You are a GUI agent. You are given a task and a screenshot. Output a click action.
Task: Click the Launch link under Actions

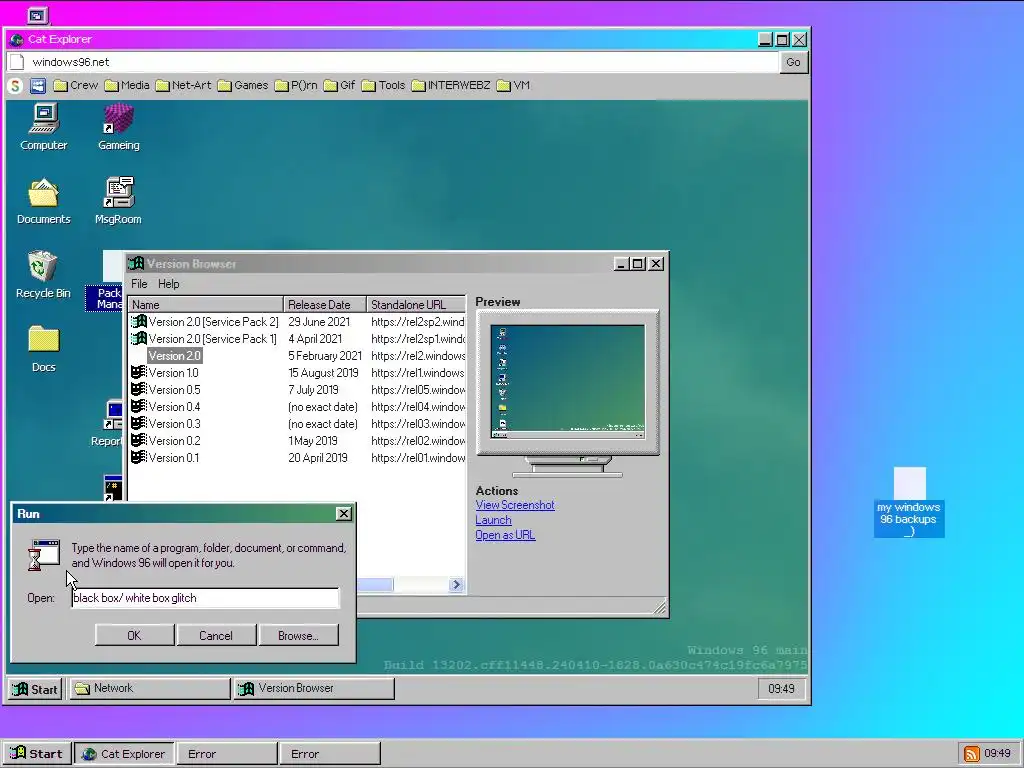pos(493,520)
